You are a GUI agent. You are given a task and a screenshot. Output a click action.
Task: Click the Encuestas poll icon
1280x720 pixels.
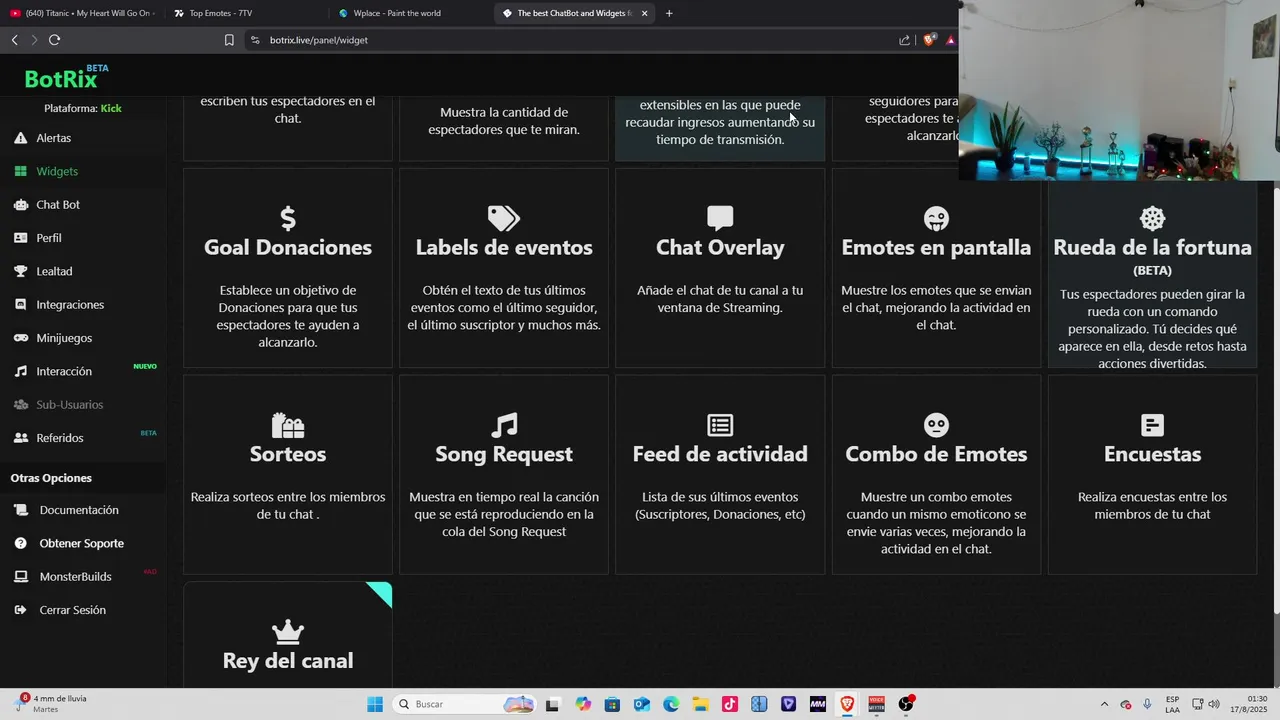click(1152, 425)
